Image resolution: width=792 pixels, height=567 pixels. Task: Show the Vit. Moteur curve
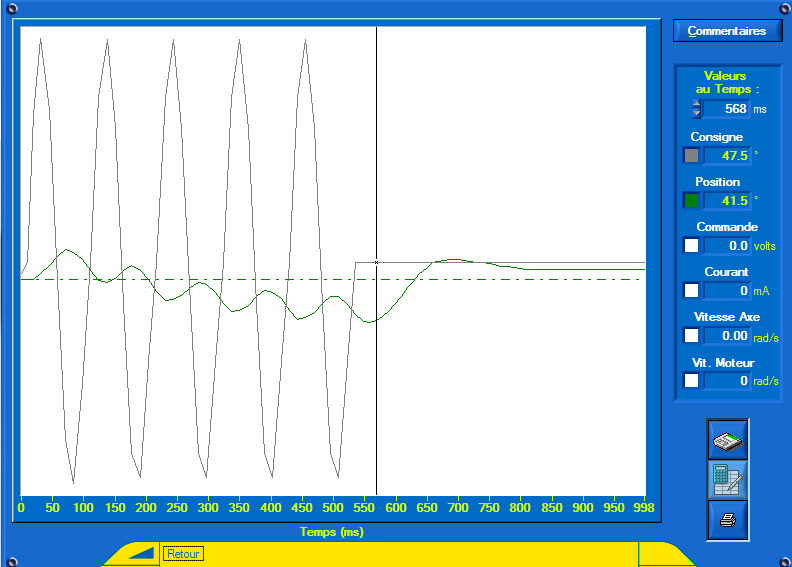click(691, 380)
